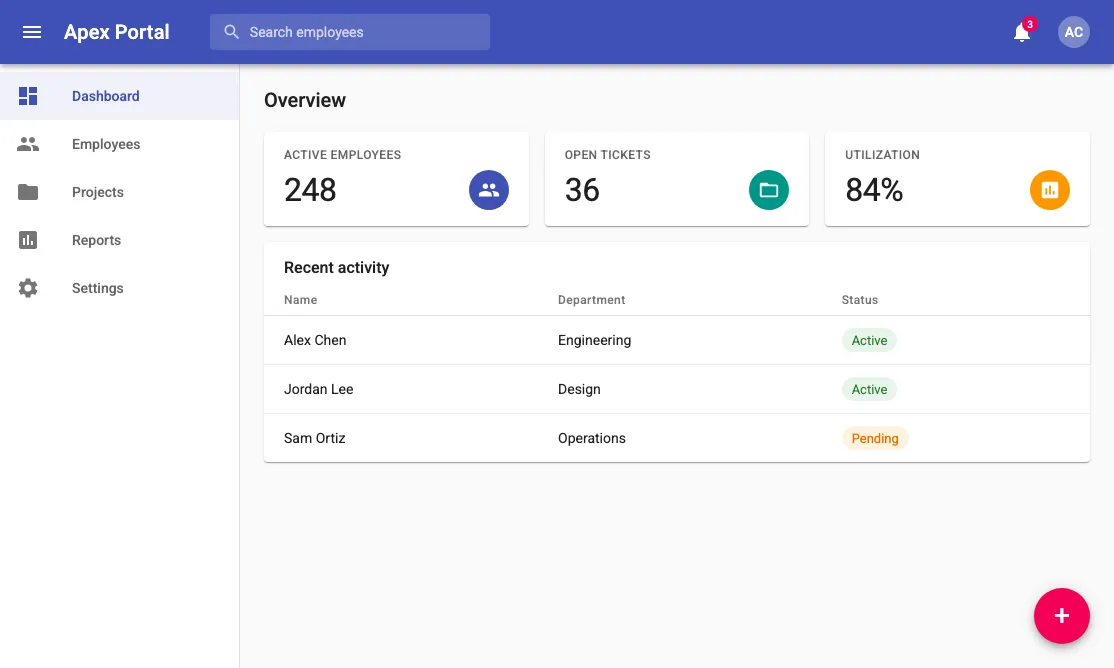Click the 248 active employees value
The width and height of the screenshot is (1114, 668).
pos(310,190)
